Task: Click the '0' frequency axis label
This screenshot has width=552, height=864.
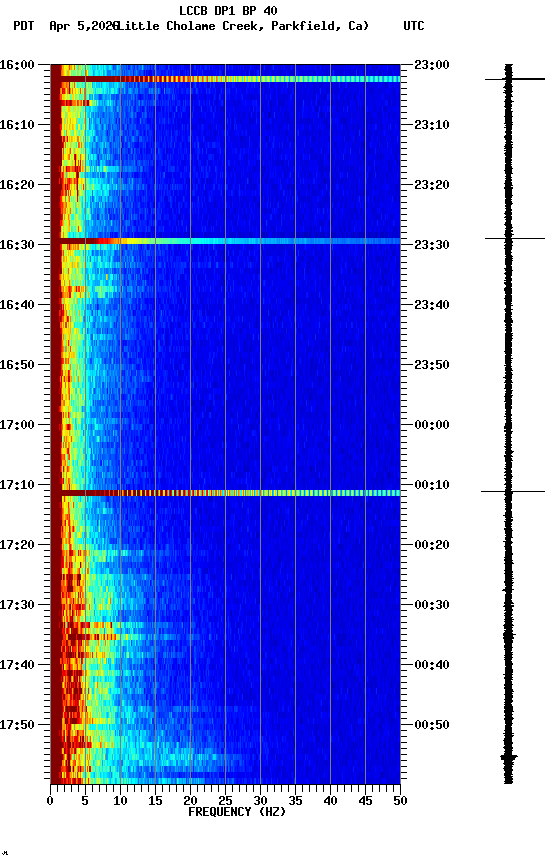Action: (50, 801)
